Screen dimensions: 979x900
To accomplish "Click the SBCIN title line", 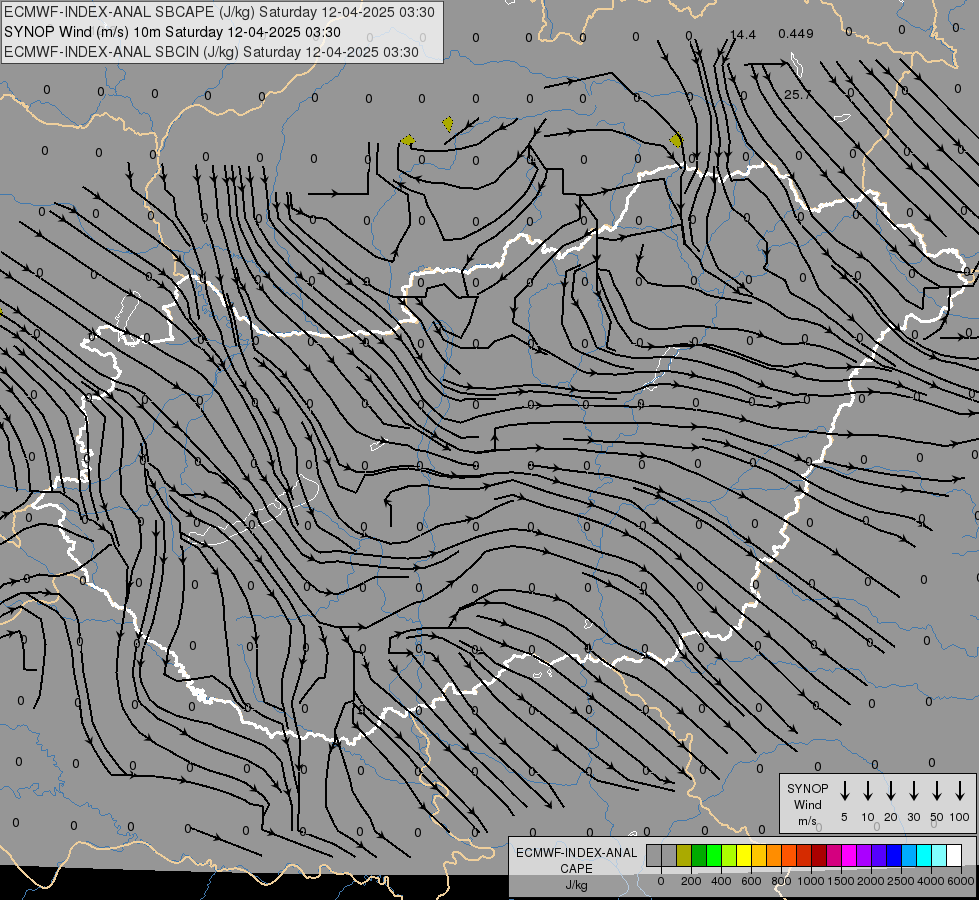I will pyautogui.click(x=211, y=52).
